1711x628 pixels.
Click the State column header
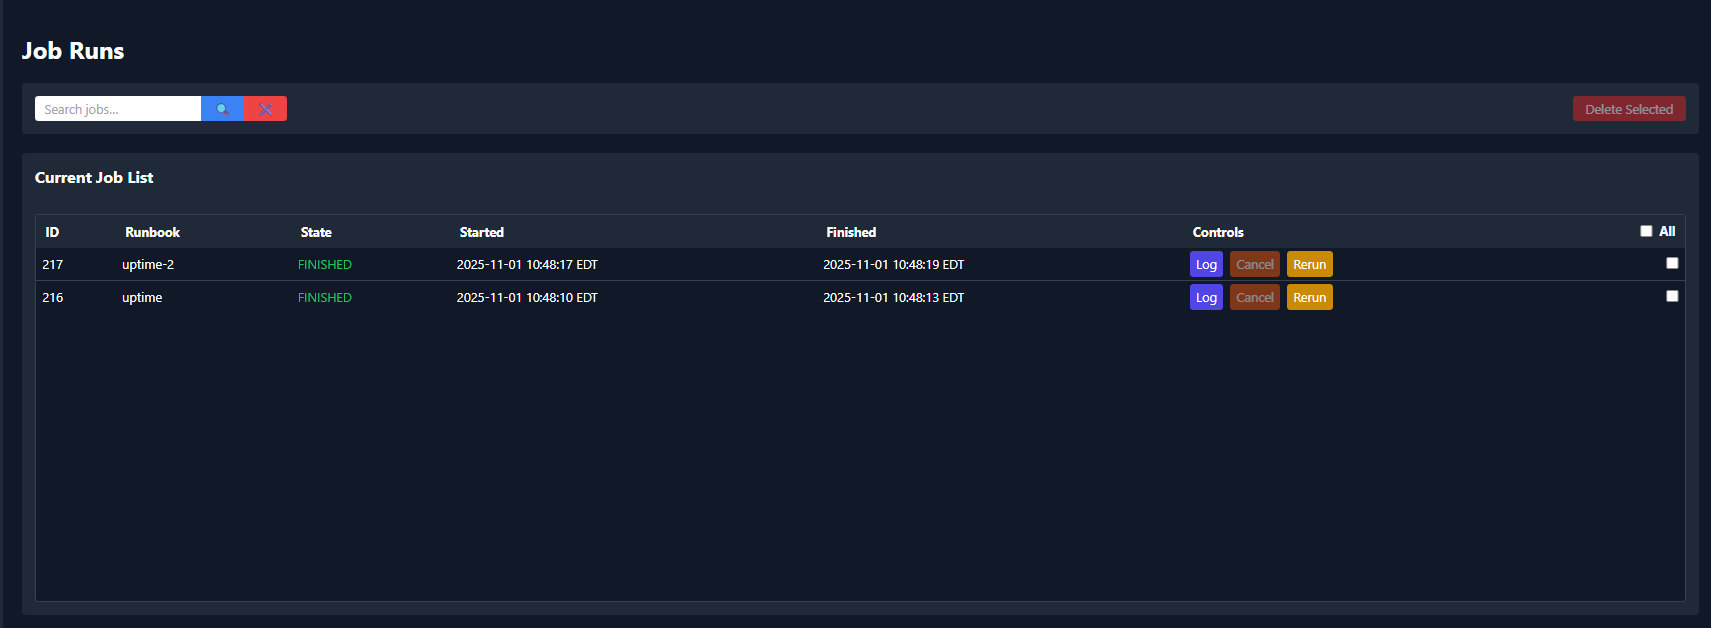tap(316, 231)
